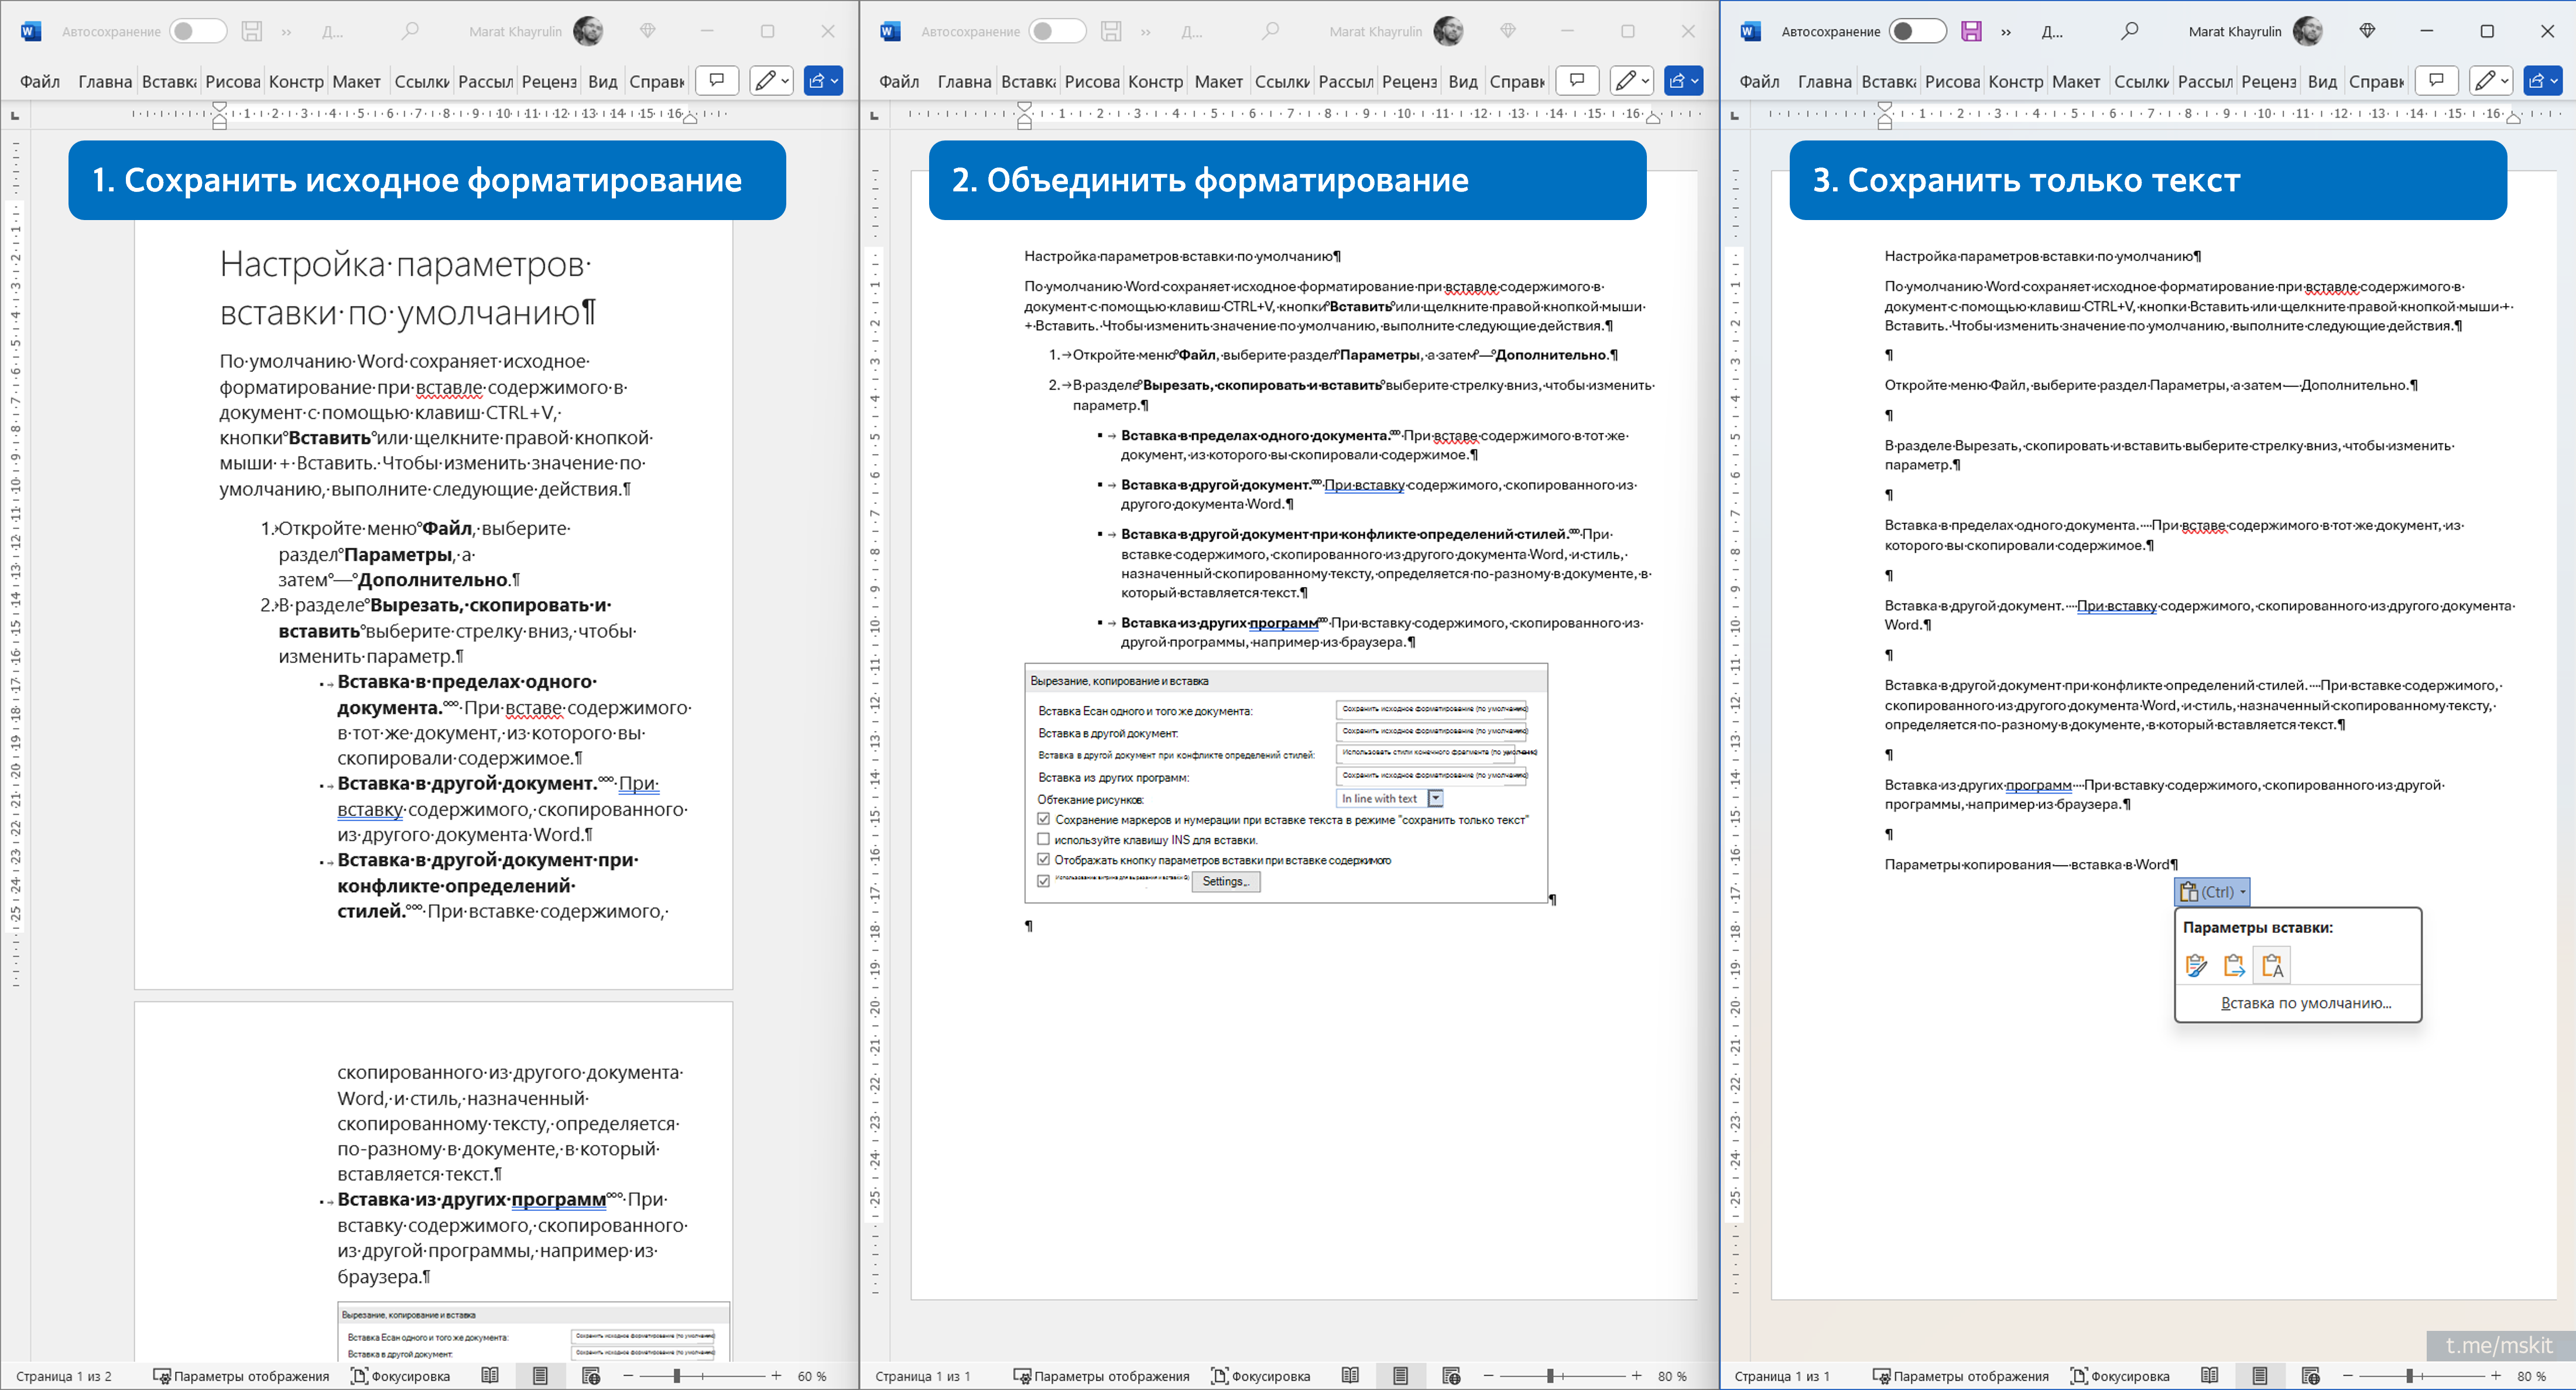2576x1390 pixels.
Task: Open Ссылки tab in middle window
Action: (x=1281, y=81)
